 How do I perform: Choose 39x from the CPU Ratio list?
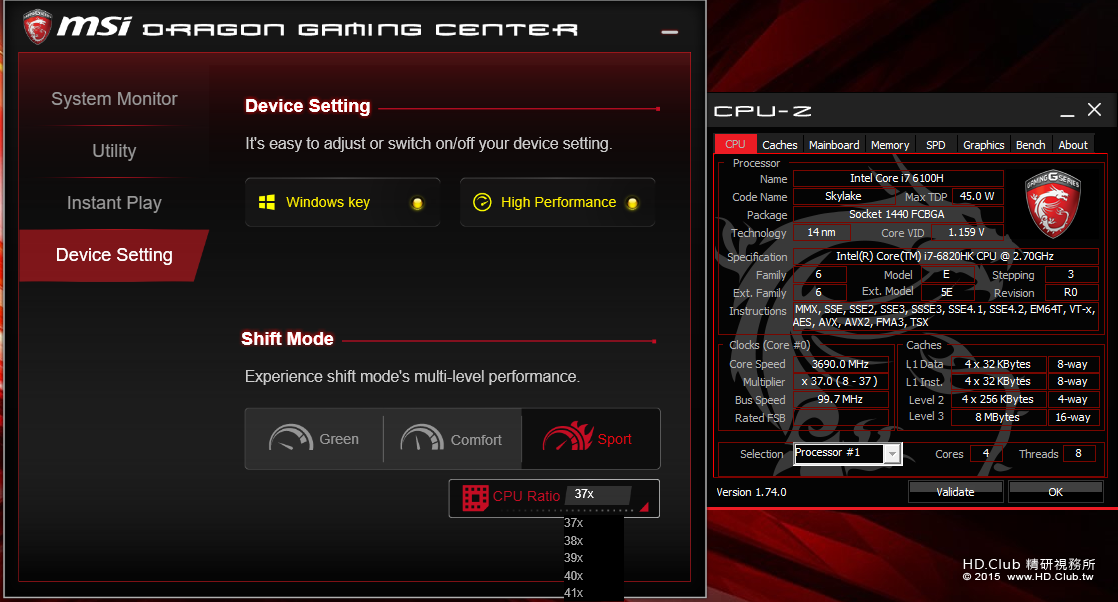pyautogui.click(x=573, y=558)
